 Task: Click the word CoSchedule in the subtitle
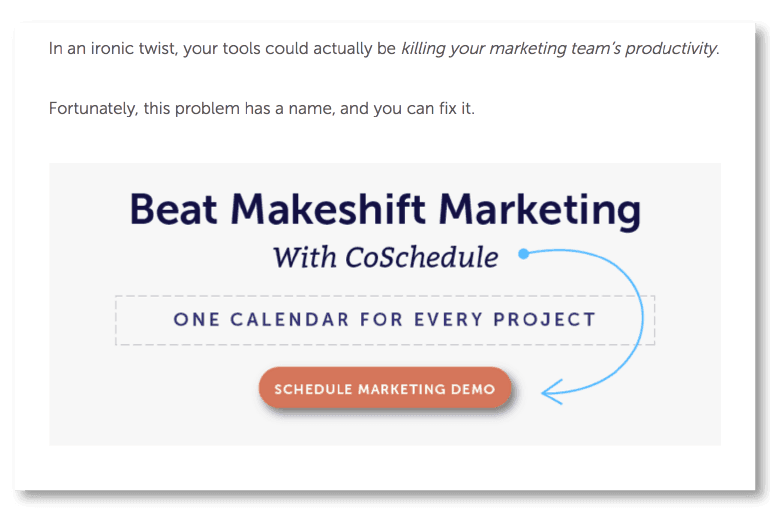click(x=422, y=257)
